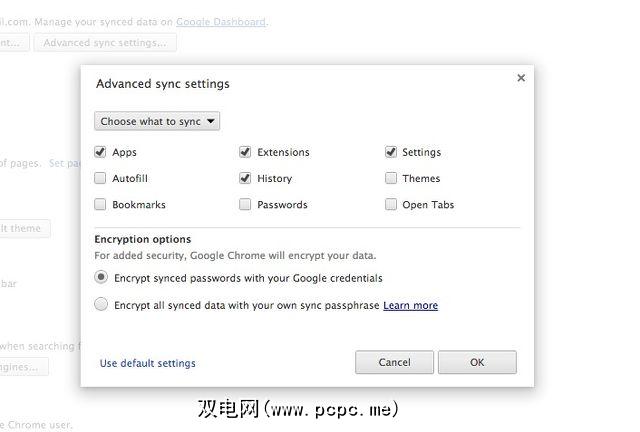640x432 pixels.
Task: Disable History sync checkbox
Action: [245, 178]
